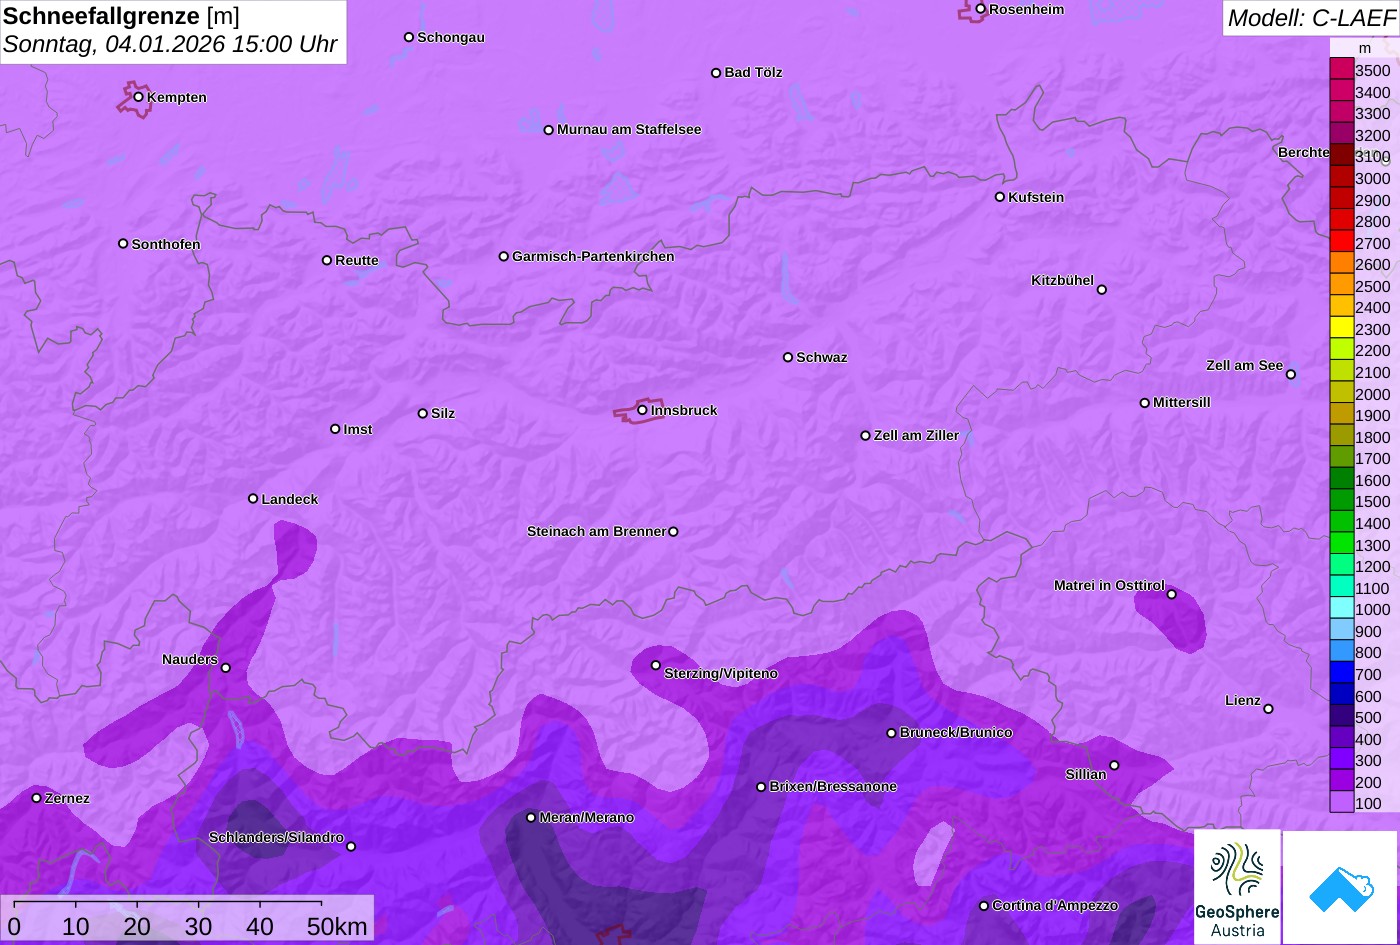Click the 1000 cyan legend swatch
This screenshot has width=1400, height=945.
(1341, 608)
